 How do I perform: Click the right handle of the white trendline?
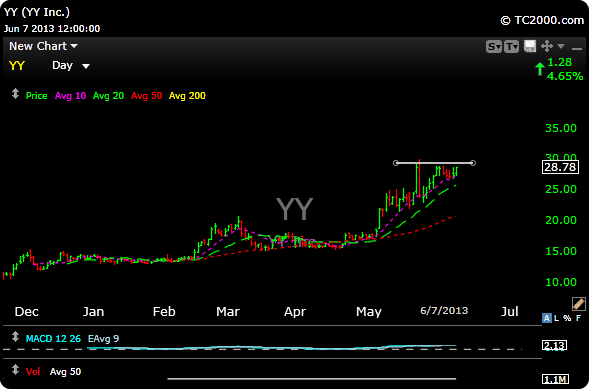[x=473, y=163]
